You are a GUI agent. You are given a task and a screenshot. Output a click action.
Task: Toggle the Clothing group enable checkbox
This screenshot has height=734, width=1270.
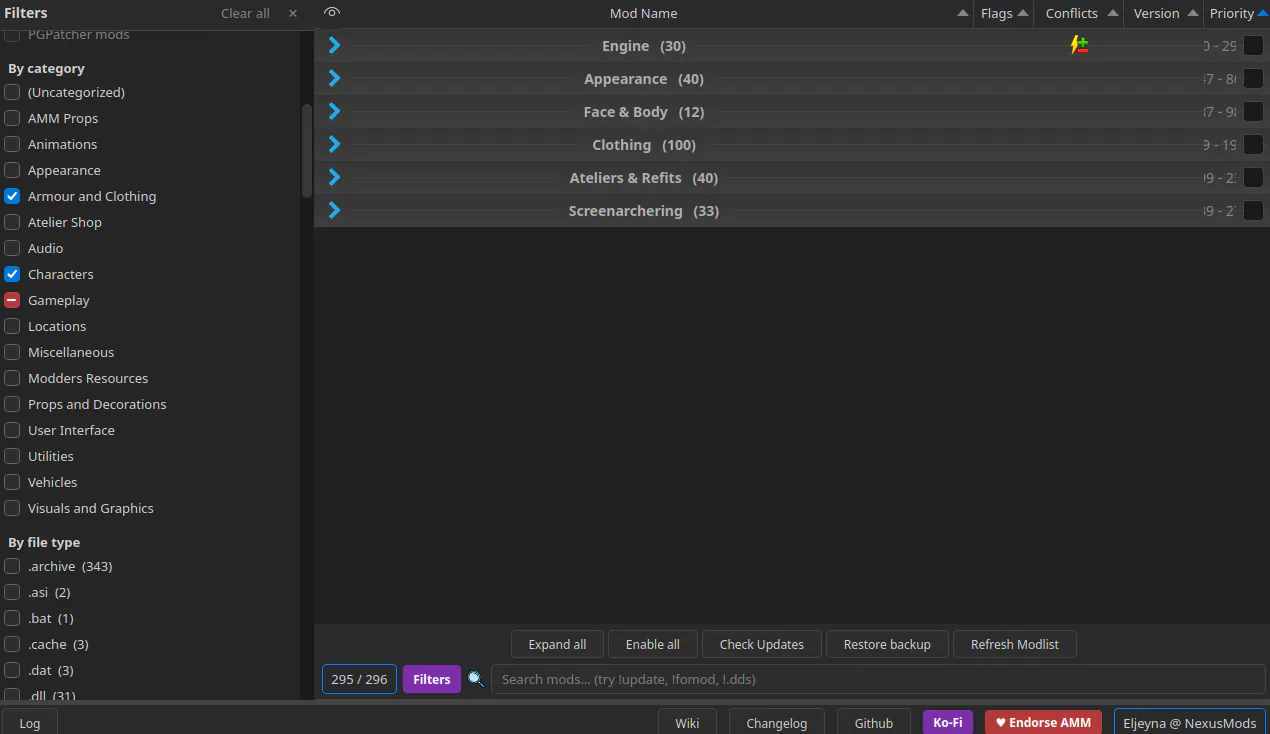click(1253, 144)
